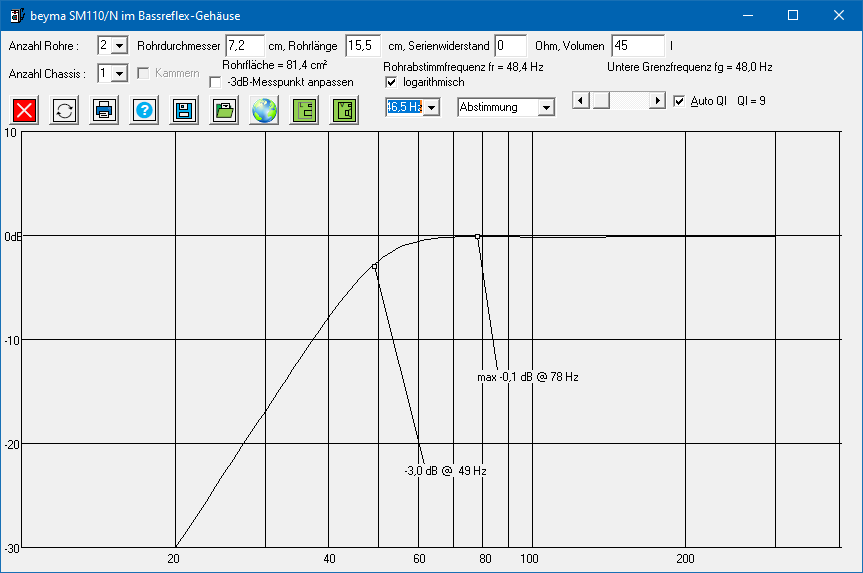Open the Anzahl Rohre dropdown

tap(119, 46)
